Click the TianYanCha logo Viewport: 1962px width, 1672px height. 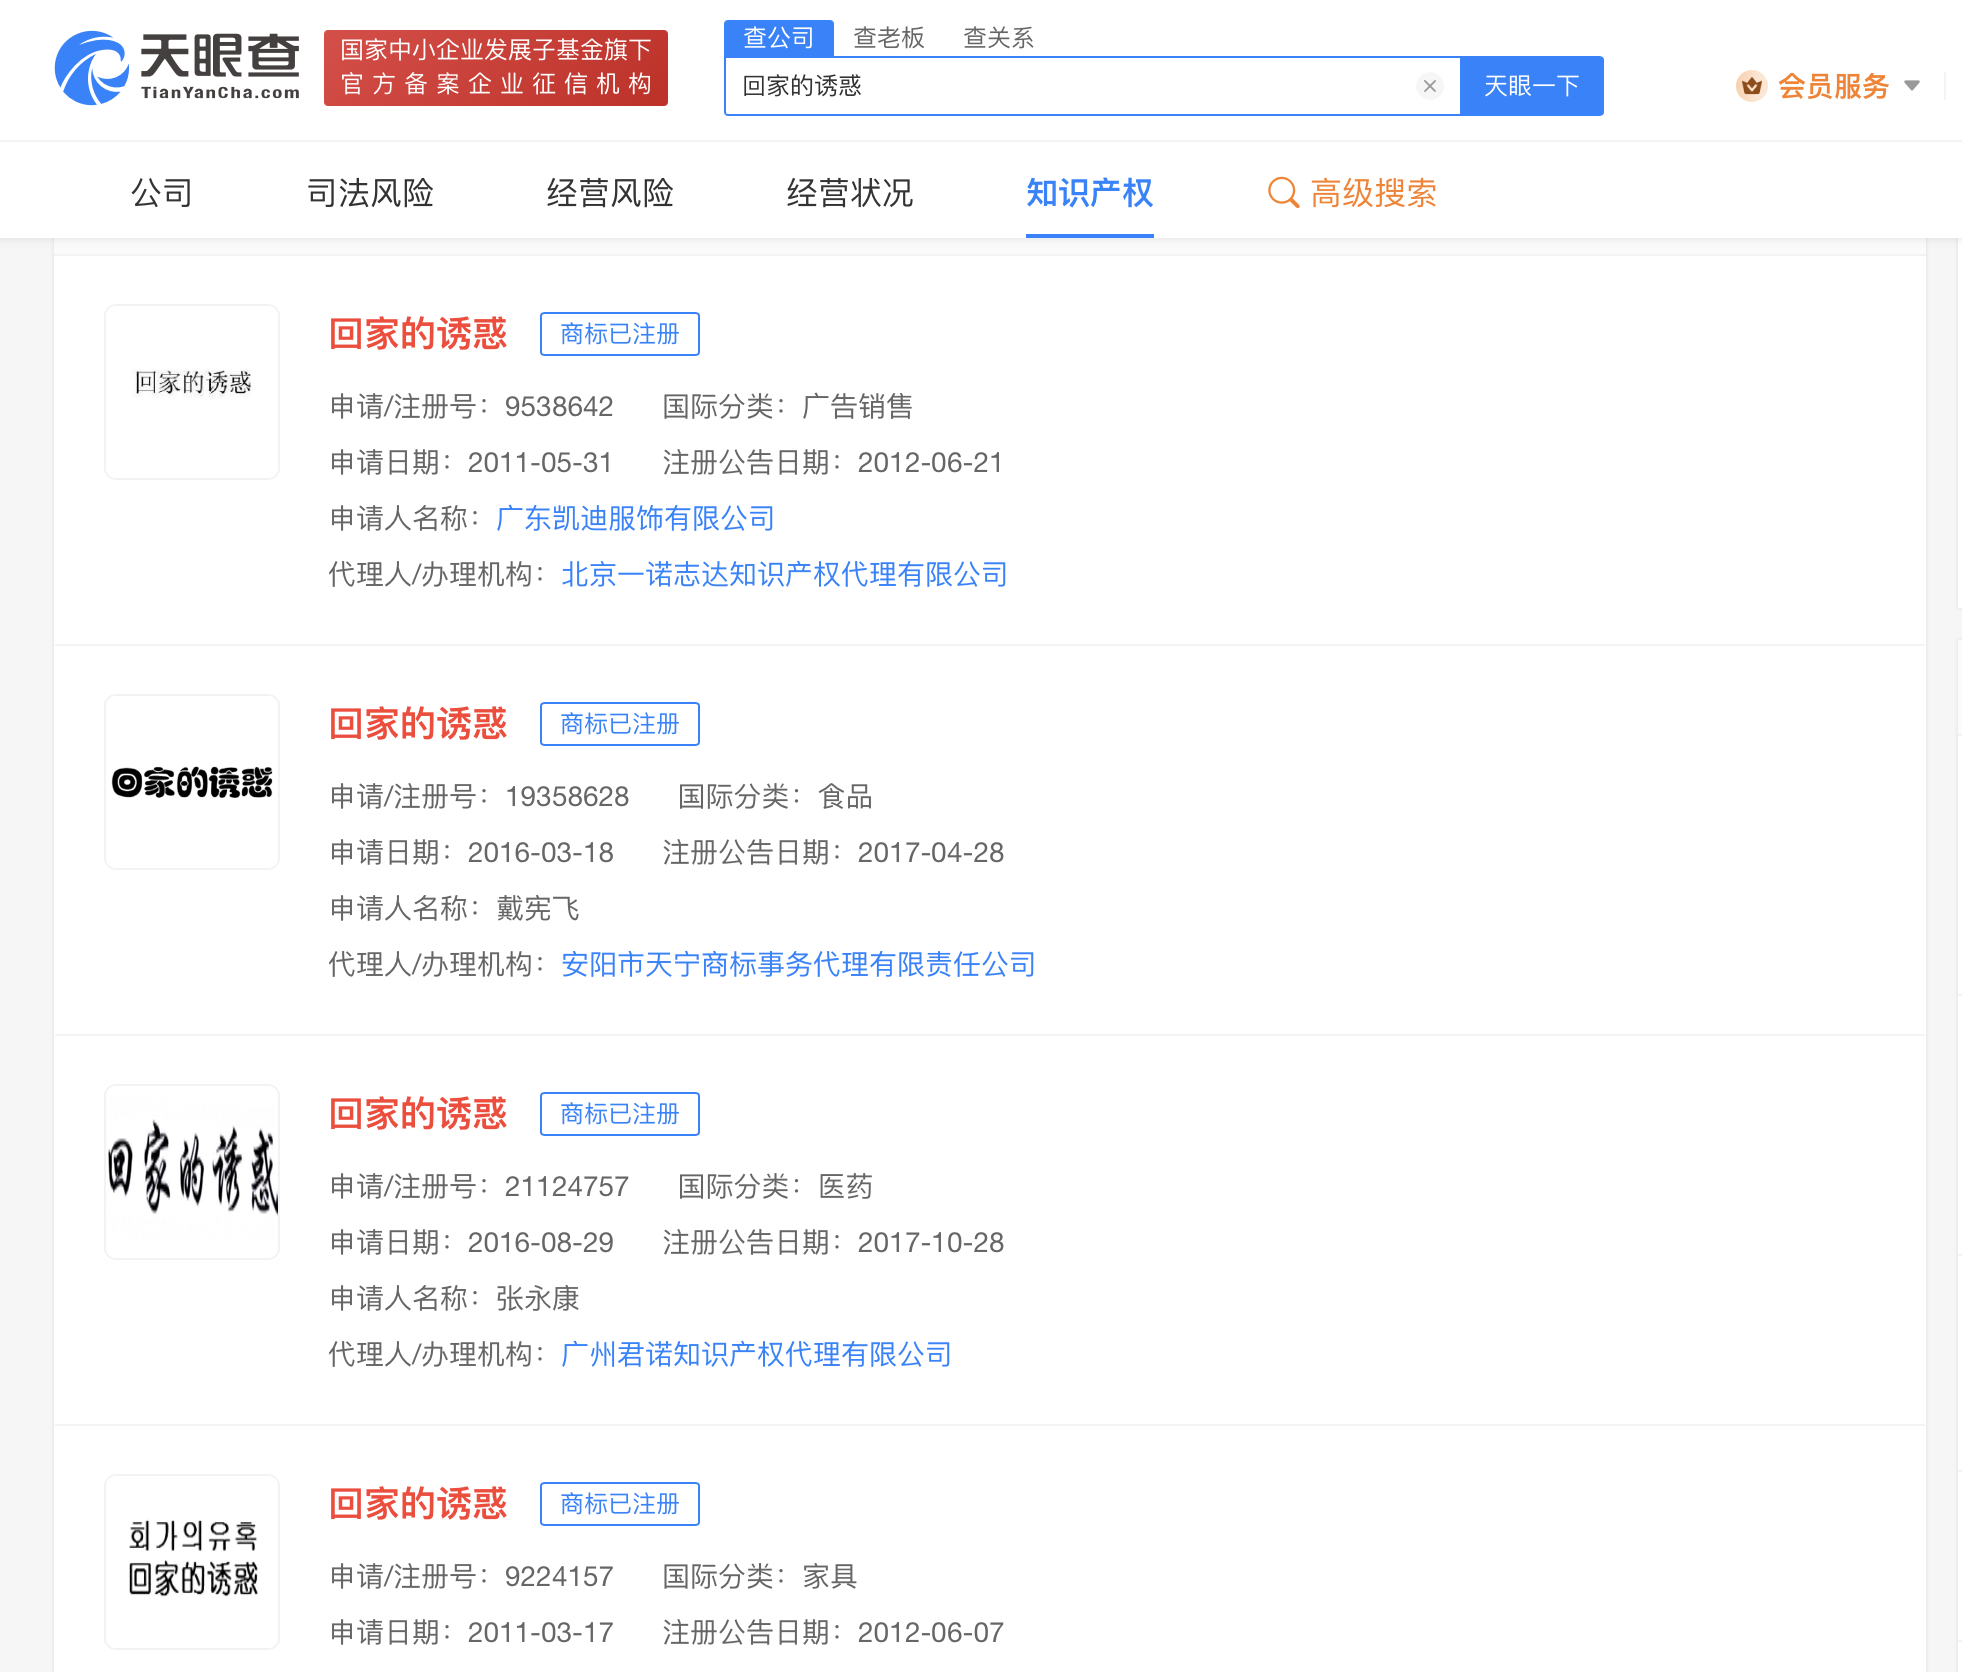[177, 68]
